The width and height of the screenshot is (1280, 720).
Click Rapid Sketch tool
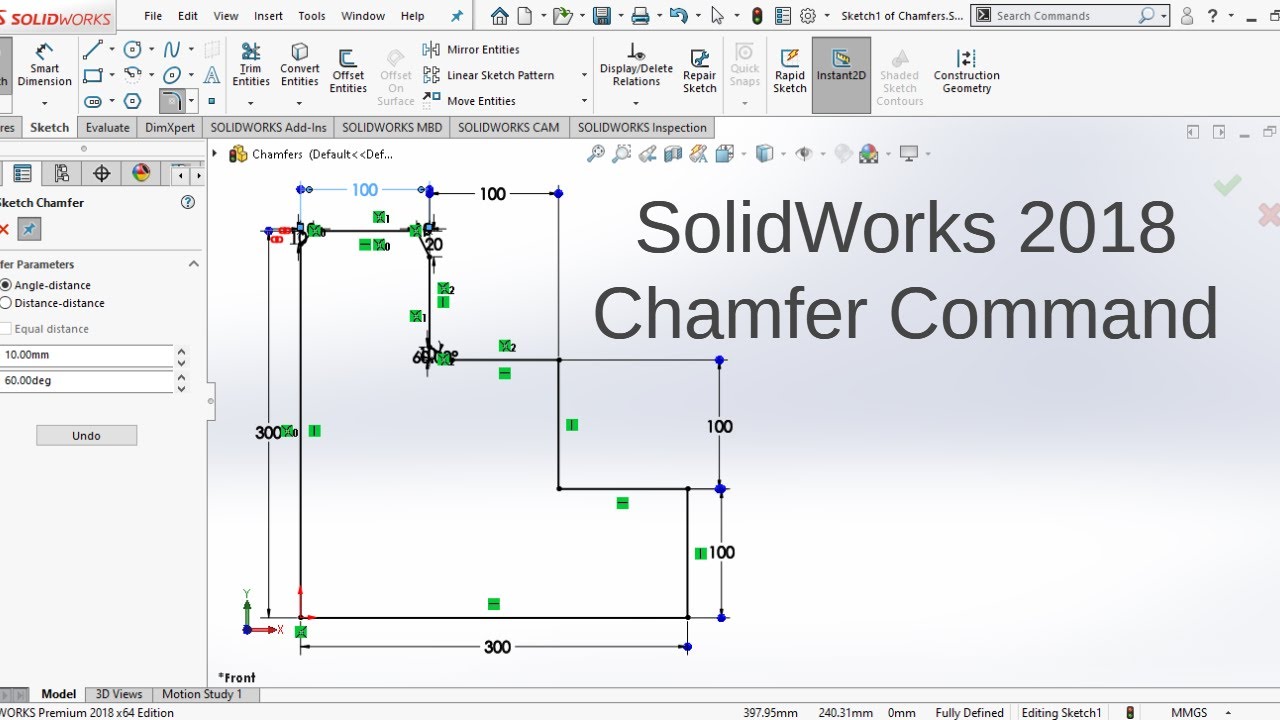(790, 71)
